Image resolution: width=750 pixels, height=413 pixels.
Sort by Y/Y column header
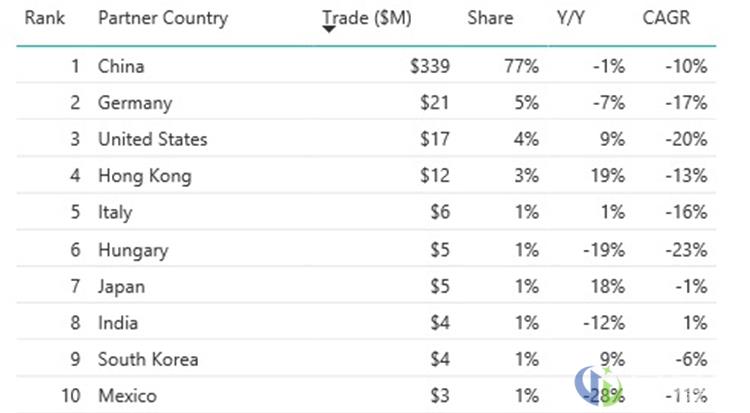tap(571, 18)
